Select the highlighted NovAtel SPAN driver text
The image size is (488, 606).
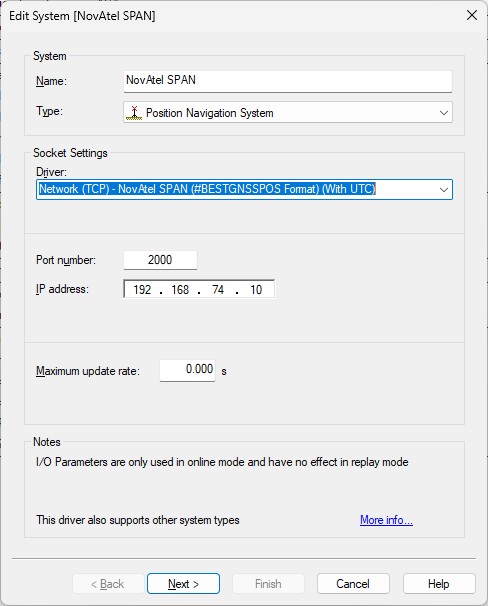tap(207, 189)
